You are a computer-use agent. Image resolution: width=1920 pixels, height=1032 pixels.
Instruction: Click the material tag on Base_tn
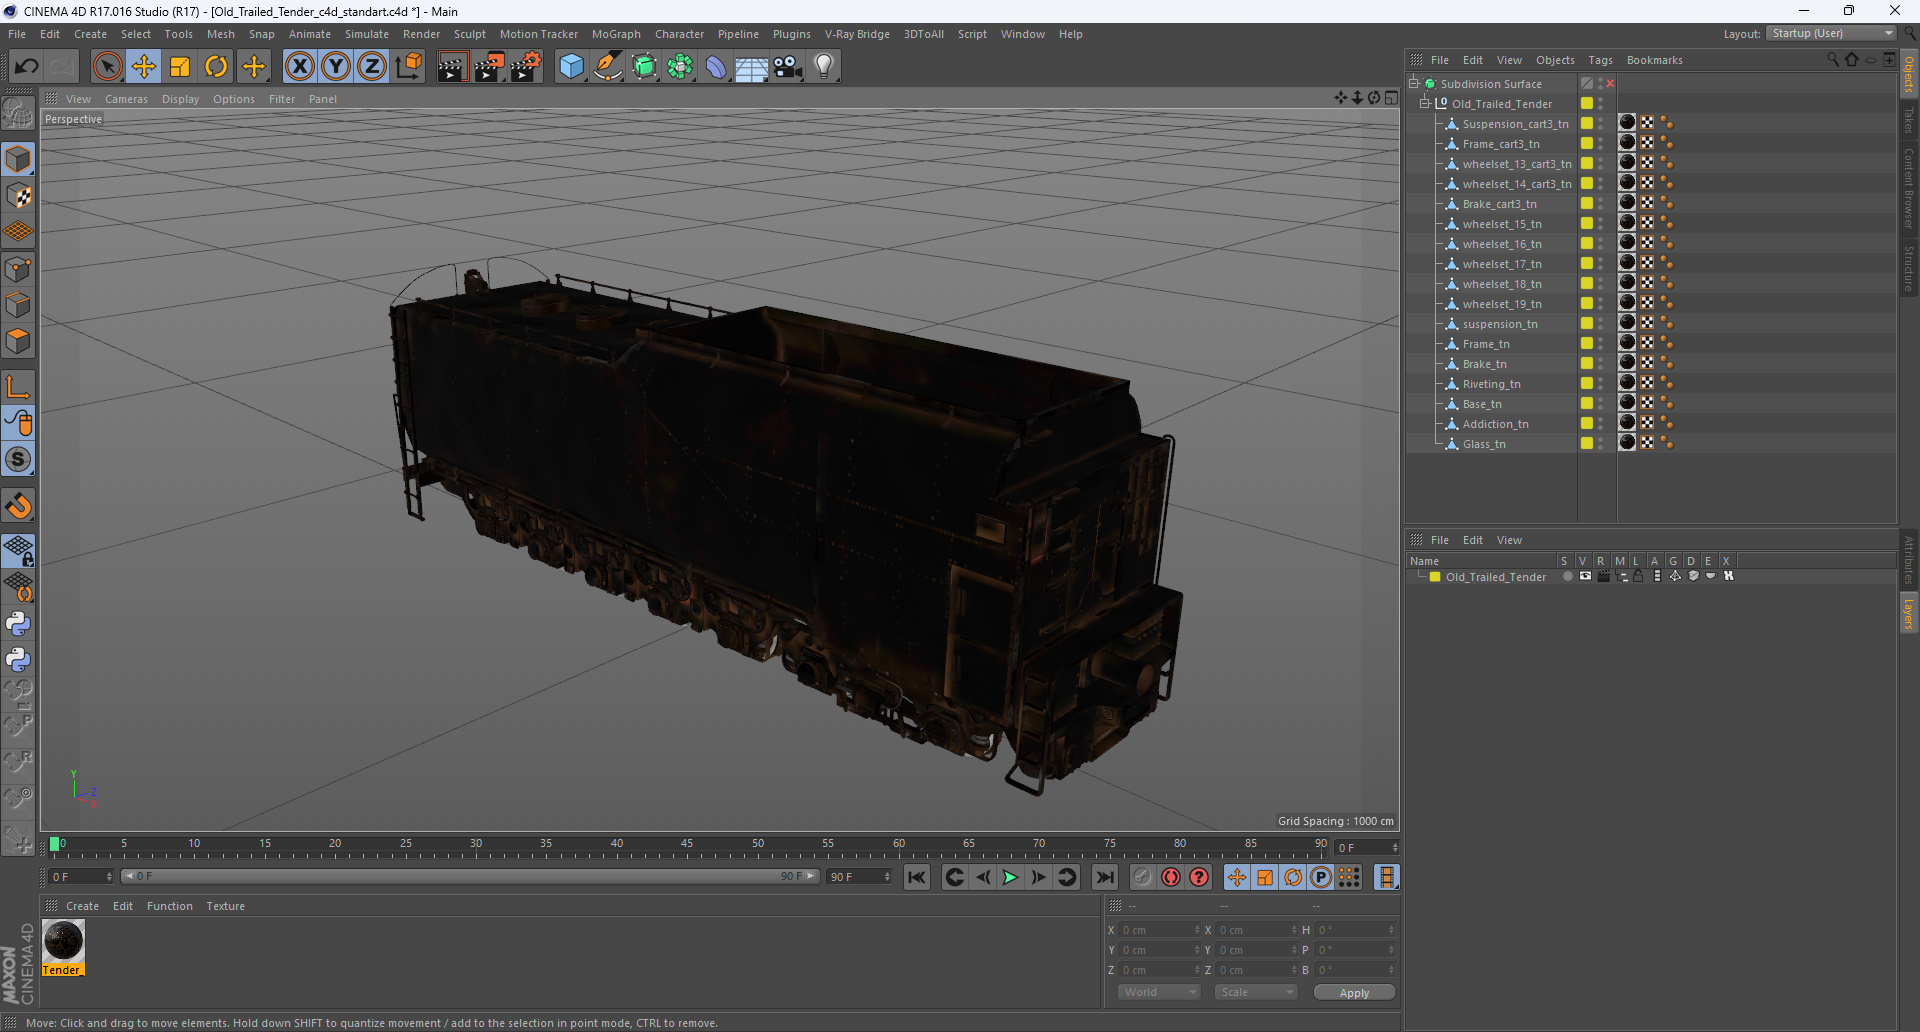[1627, 402]
